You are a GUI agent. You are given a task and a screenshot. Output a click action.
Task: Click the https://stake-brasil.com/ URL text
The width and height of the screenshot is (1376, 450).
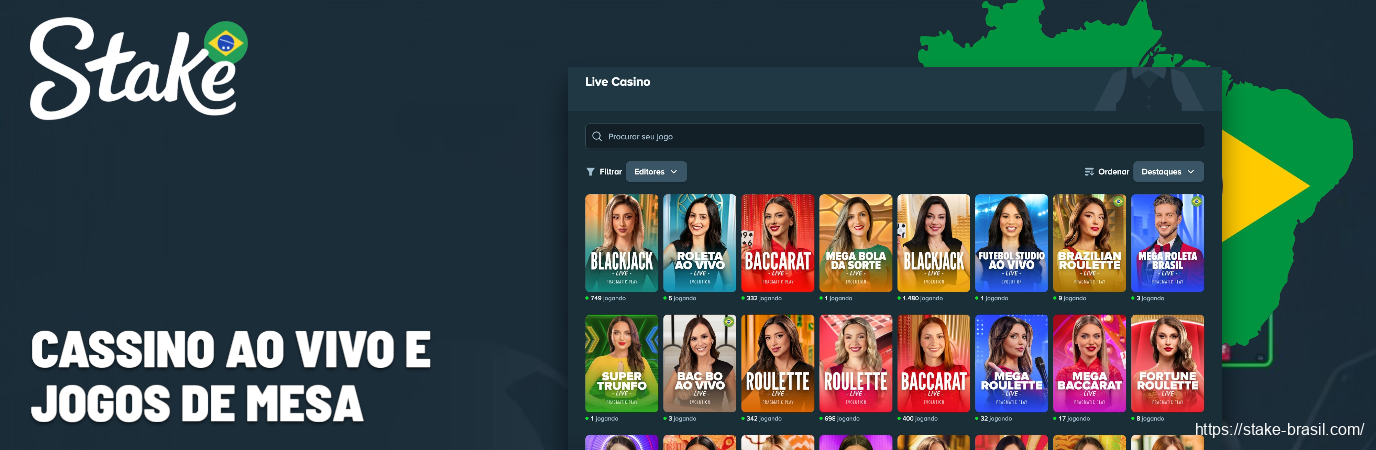point(1280,430)
